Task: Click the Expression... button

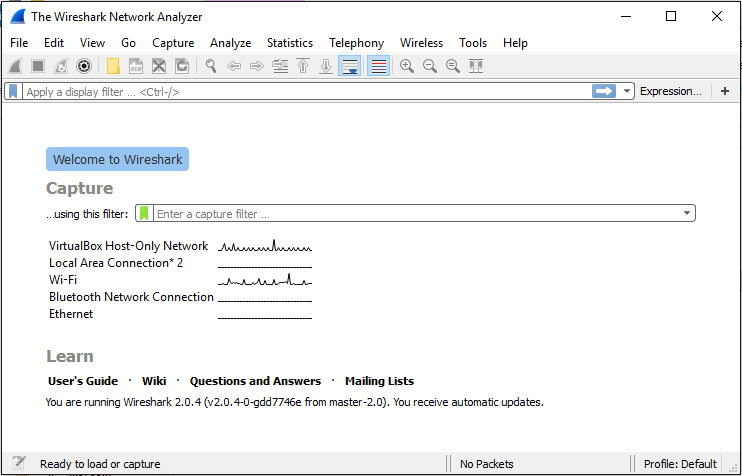Action: click(x=671, y=91)
